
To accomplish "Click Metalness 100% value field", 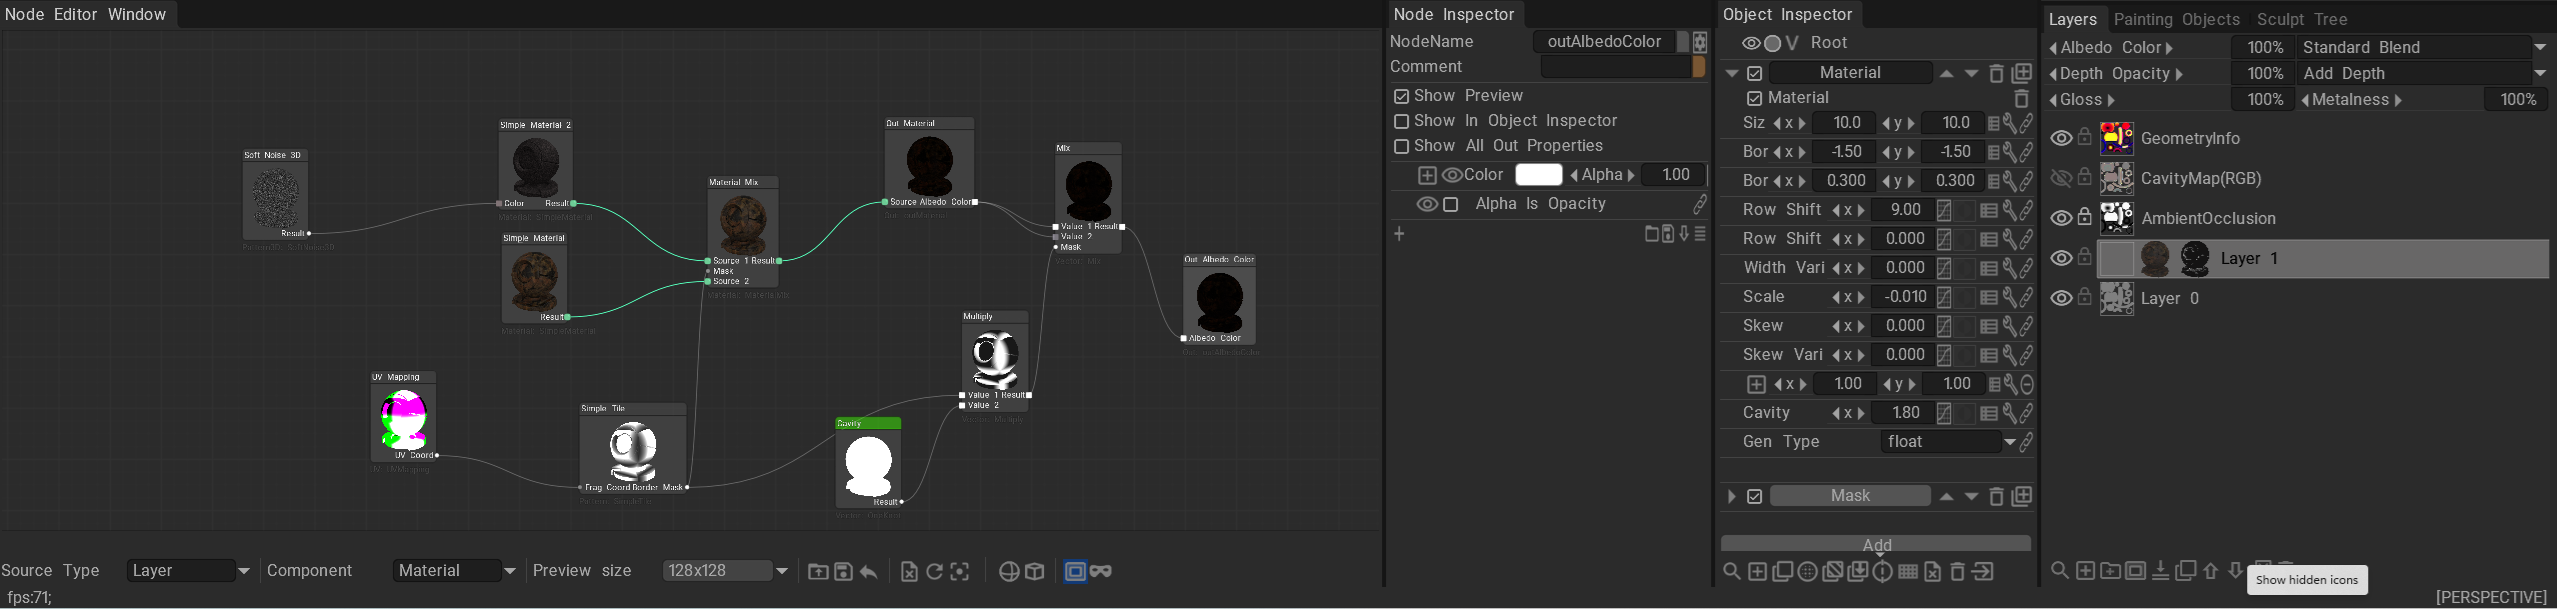I will click(x=2517, y=99).
